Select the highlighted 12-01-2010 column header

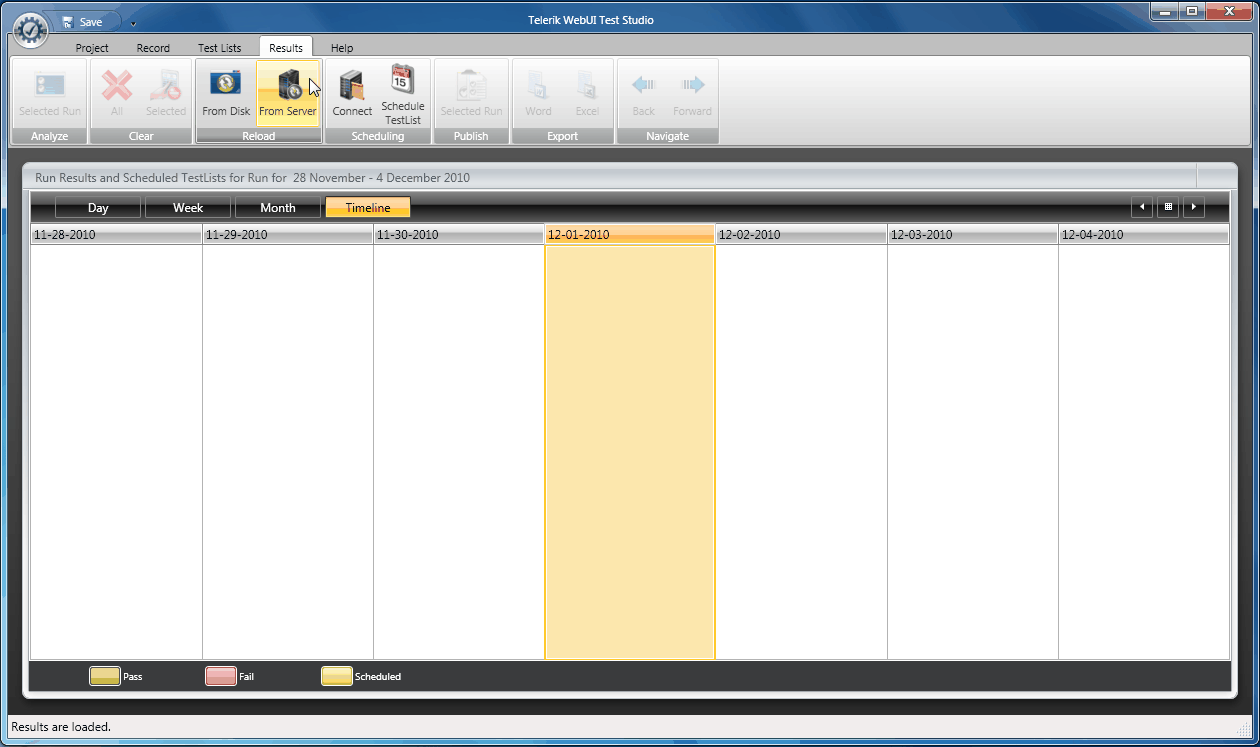tap(630, 235)
